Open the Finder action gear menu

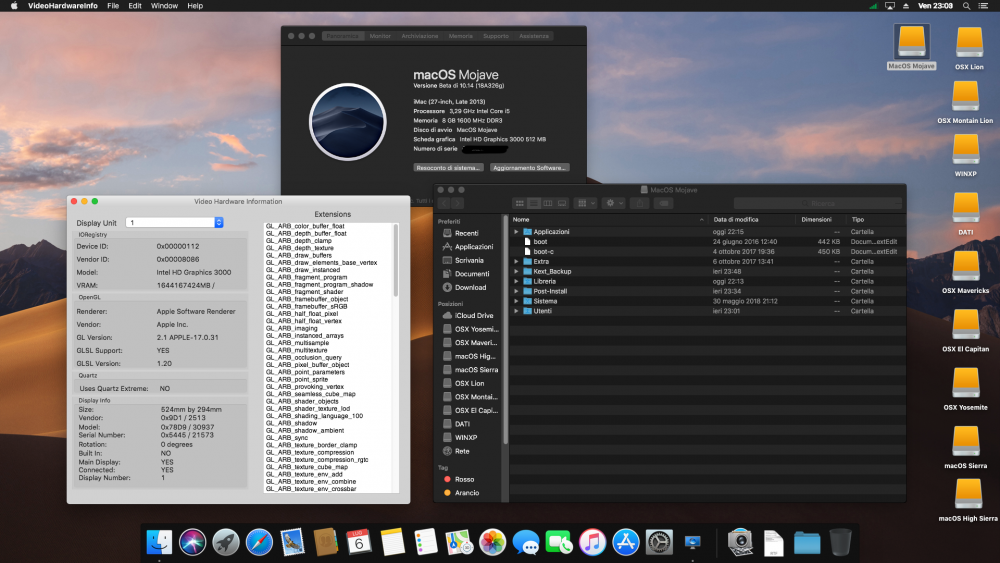pyautogui.click(x=614, y=203)
